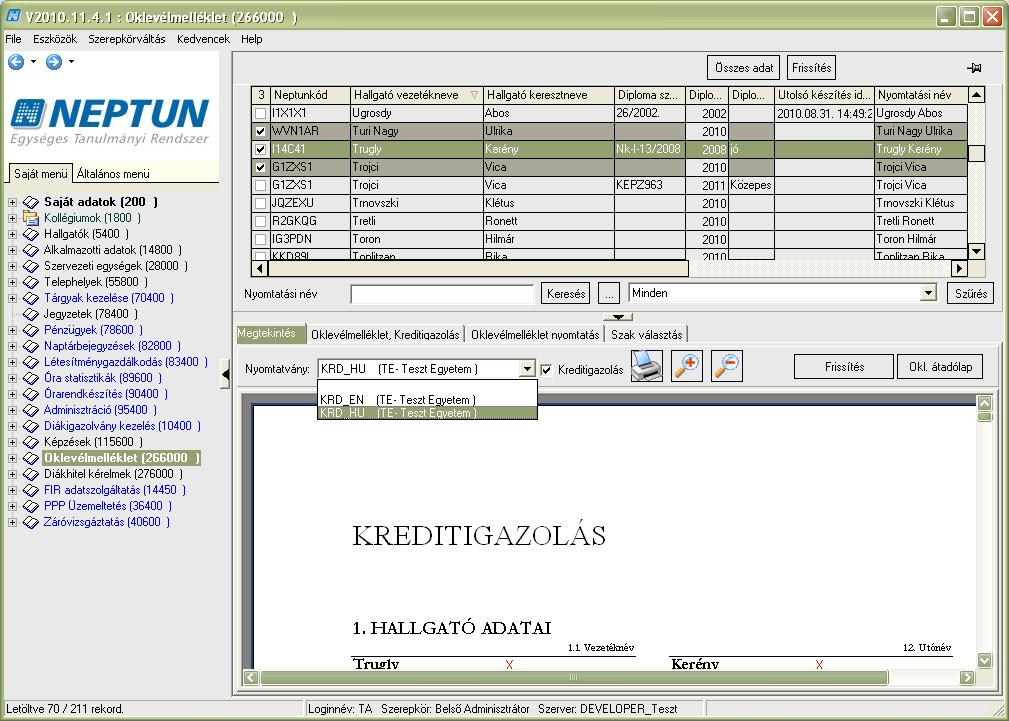Click into the Nyomtatási név search field
Viewport: 1009px width, 721px height.
point(442,294)
